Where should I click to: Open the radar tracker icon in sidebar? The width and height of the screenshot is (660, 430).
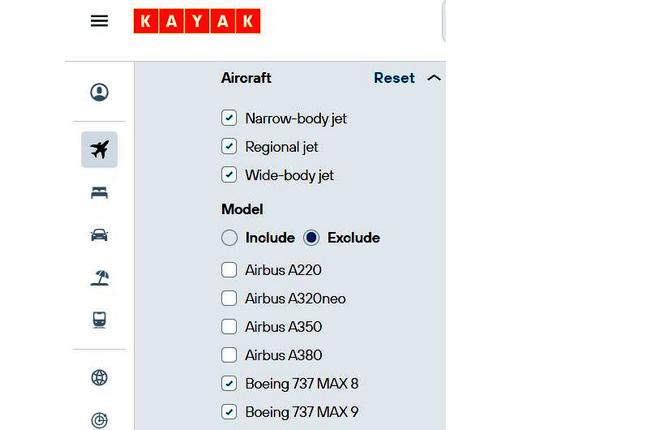pos(99,420)
